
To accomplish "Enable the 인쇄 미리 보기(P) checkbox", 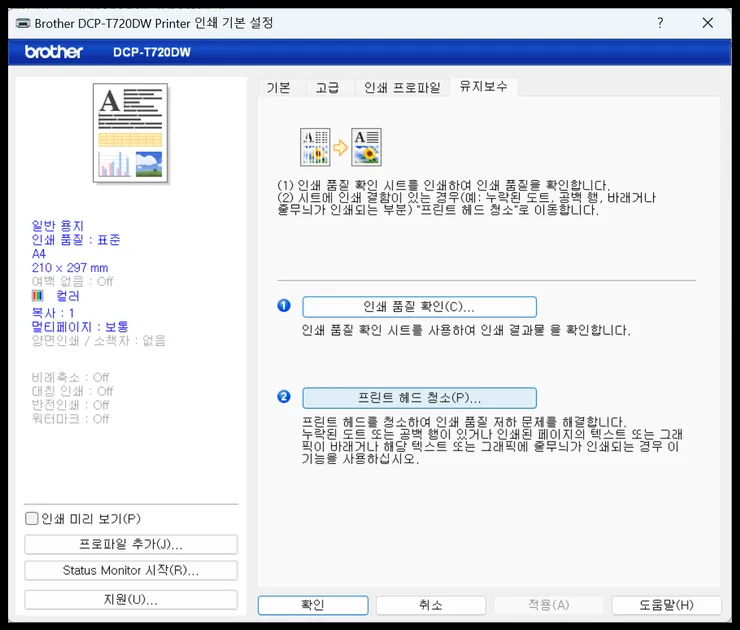I will coord(32,519).
